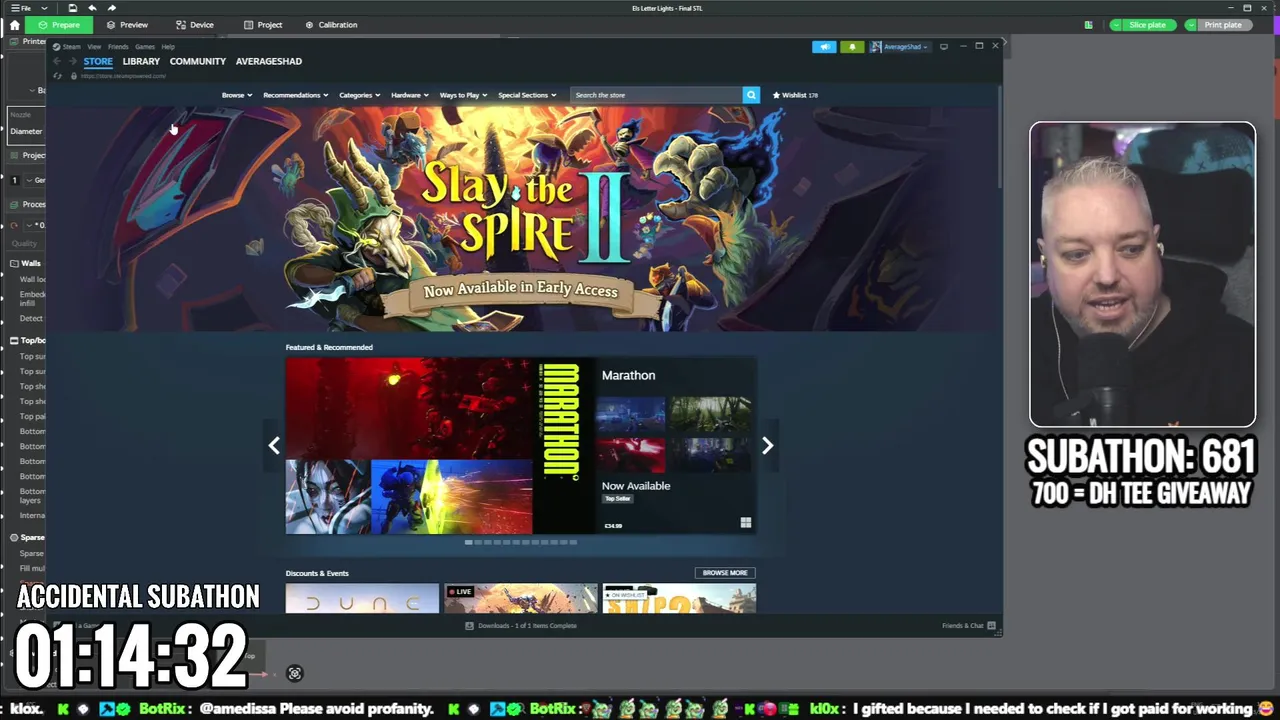The width and height of the screenshot is (1280, 720).
Task: Go to the Steam STORE section
Action: click(x=98, y=61)
